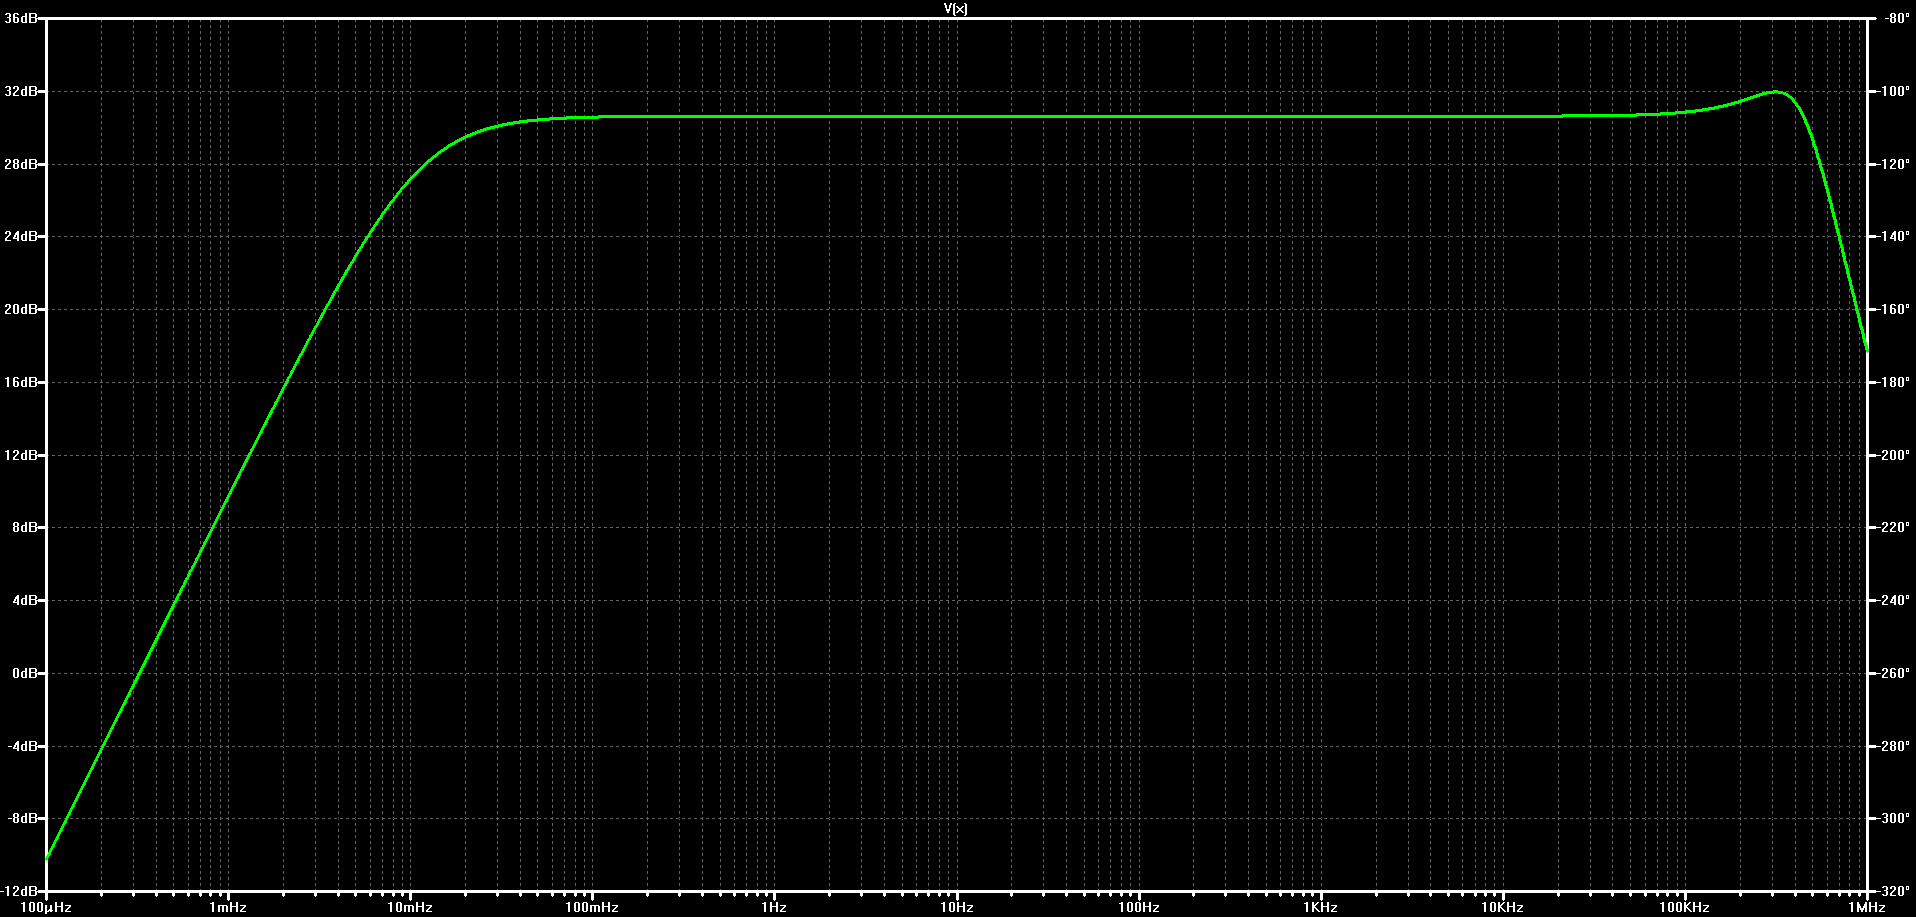Select the 1Hz frequency axis label
The height and width of the screenshot is (917, 1916).
click(774, 907)
